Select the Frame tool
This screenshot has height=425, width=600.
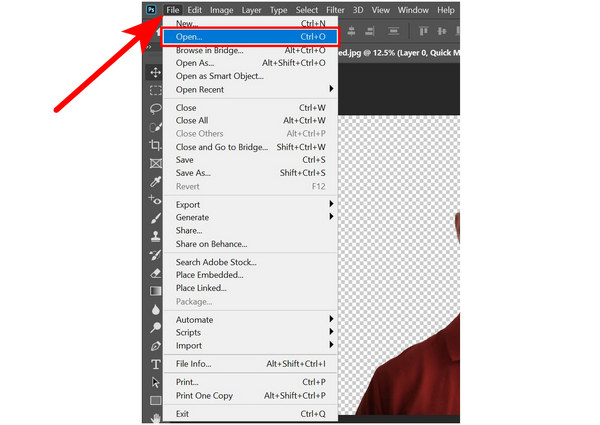[x=155, y=163]
